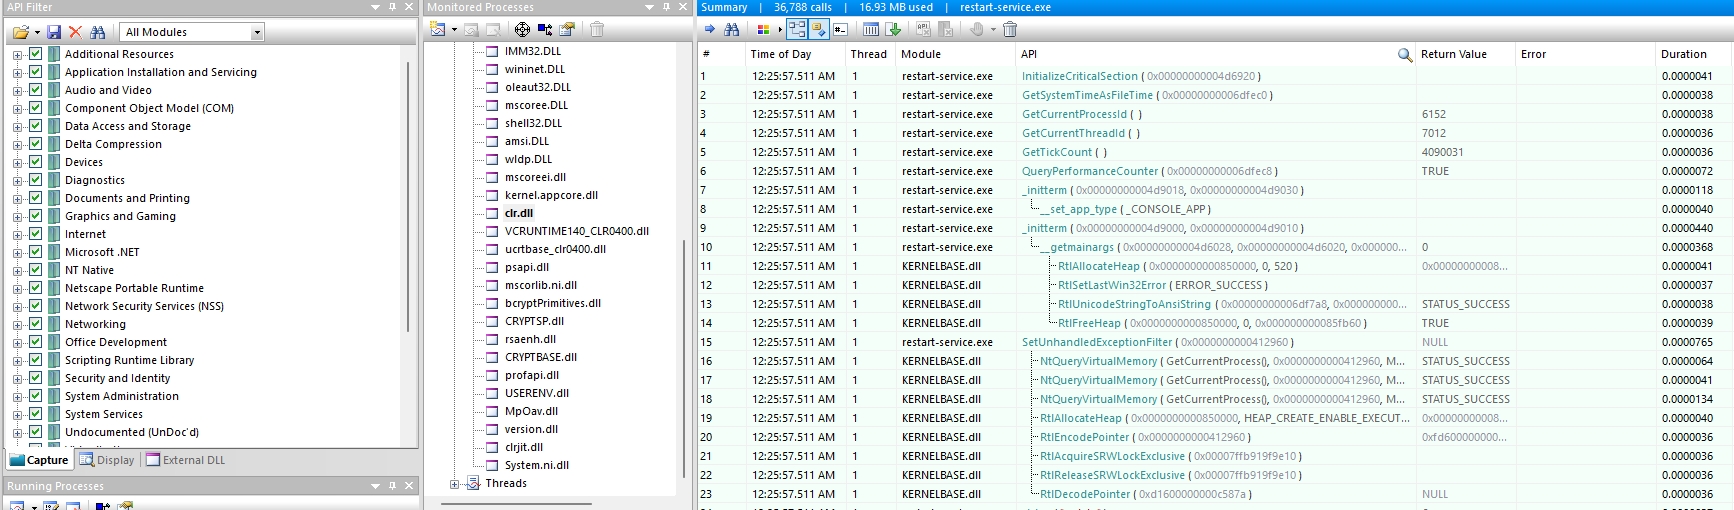This screenshot has width=1734, height=510.
Task: Uncheck the Security and Identity checkbox
Action: point(36,378)
